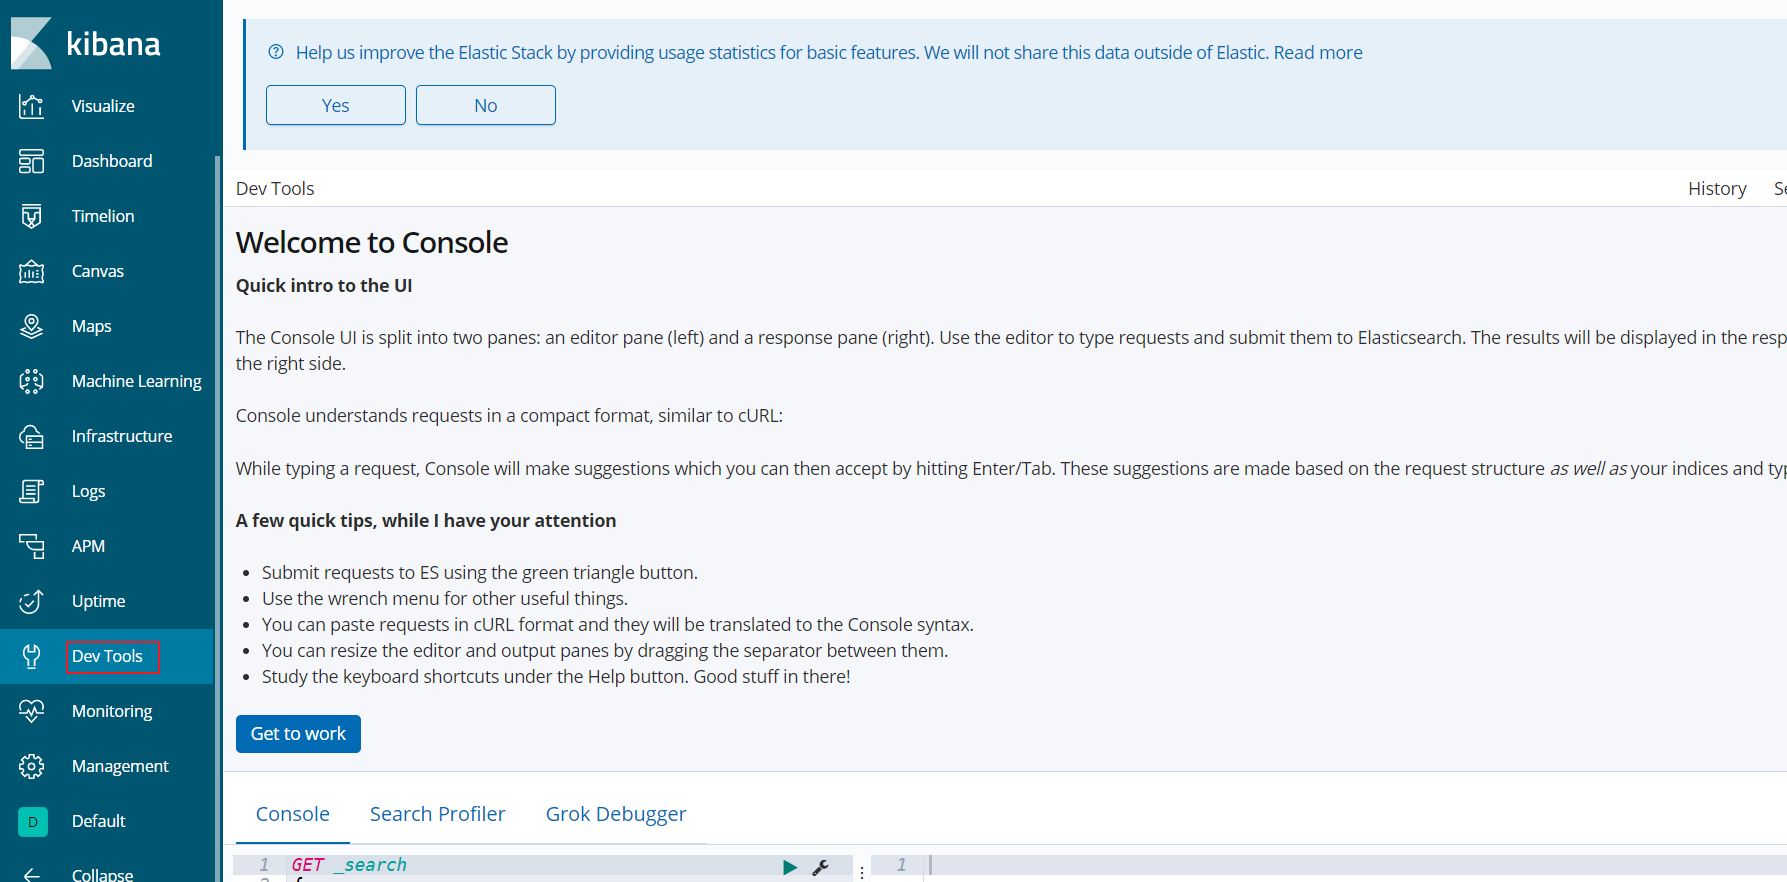
Task: Open the wrench menu in the editor
Action: [x=821, y=867]
